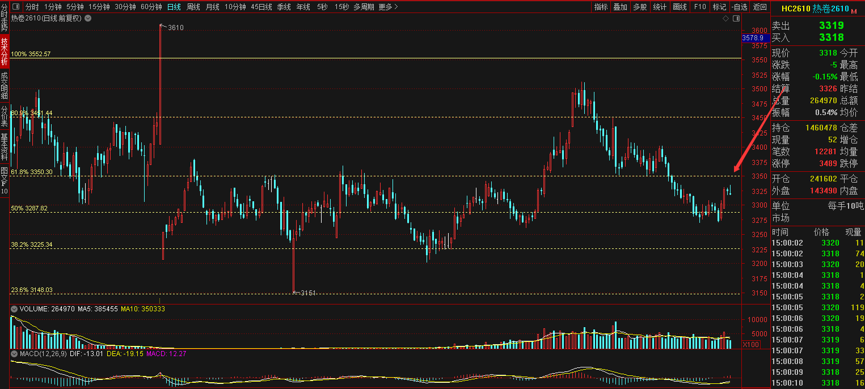
Task: Open the 统计 statistics button
Action: point(659,7)
